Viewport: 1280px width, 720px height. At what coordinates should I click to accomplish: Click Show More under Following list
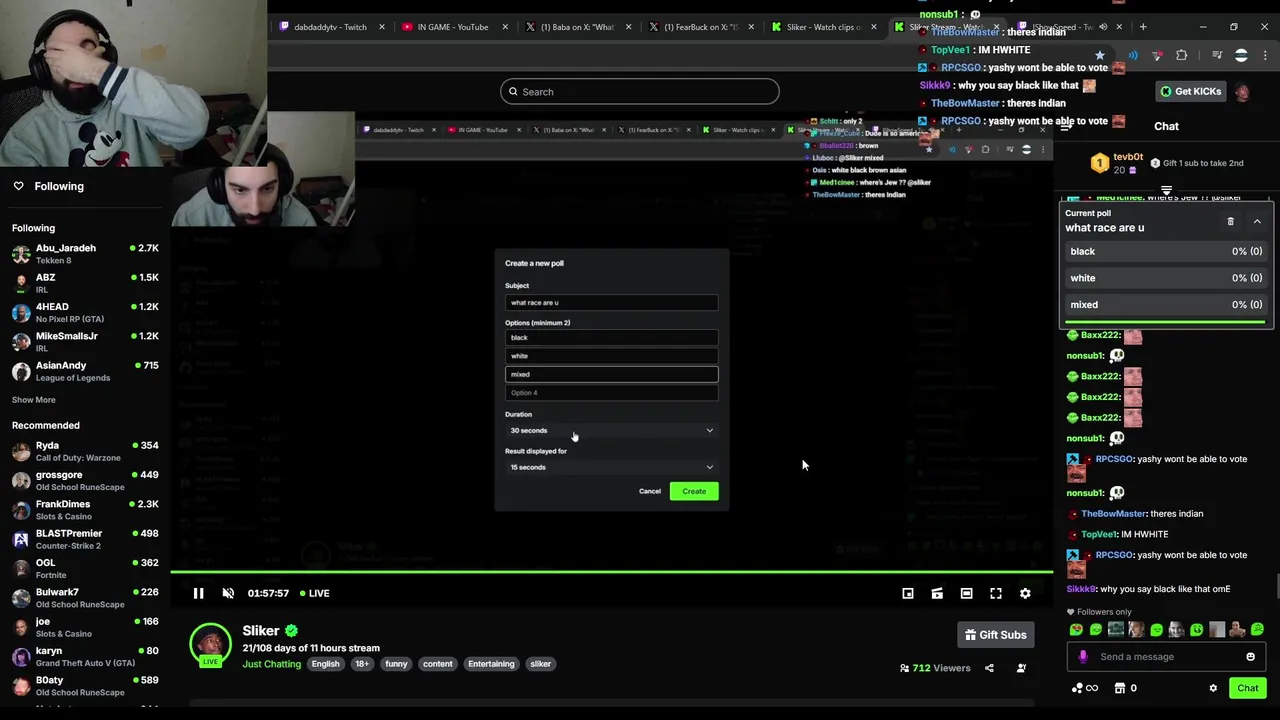[x=33, y=400]
